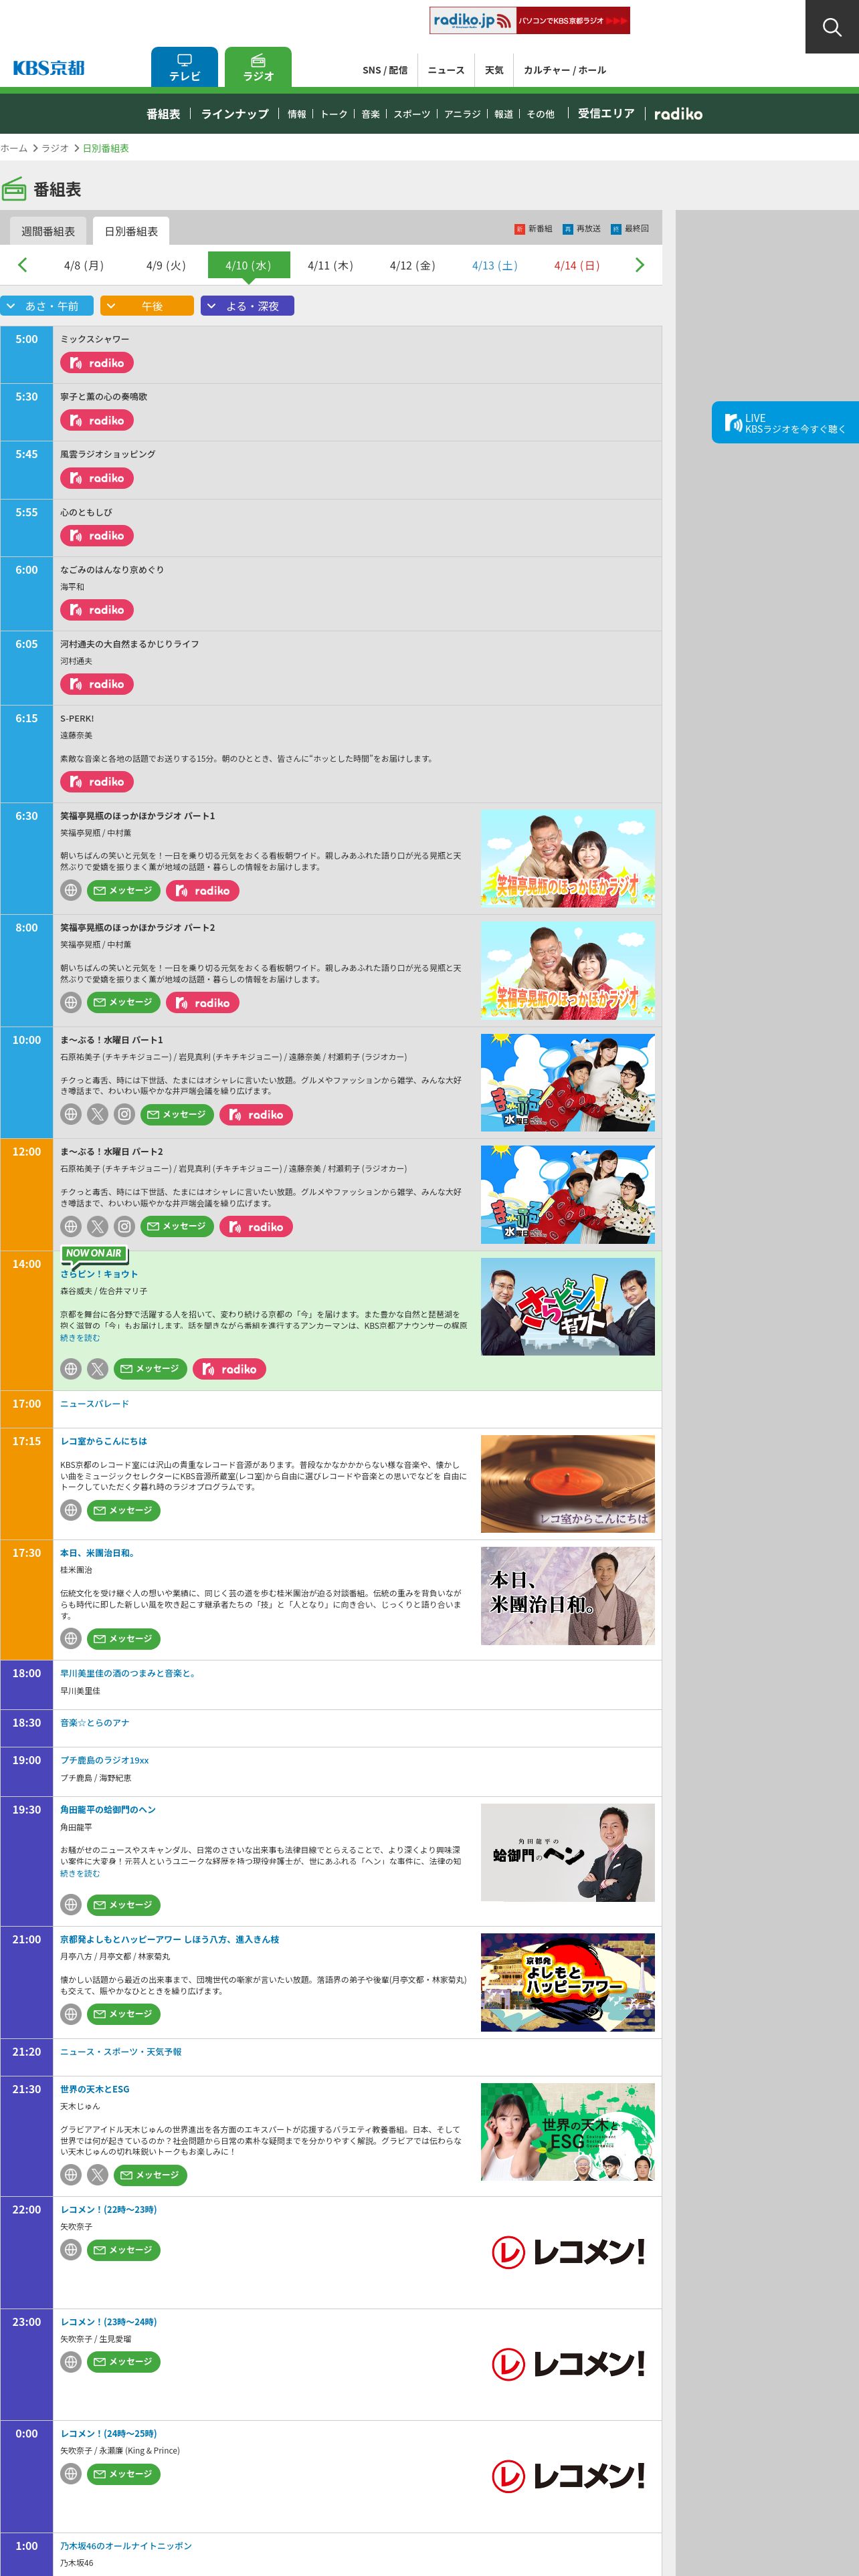The height and width of the screenshot is (2576, 859).
Task: Open globe icon for レコ室からこんにちは
Action: (x=70, y=1510)
